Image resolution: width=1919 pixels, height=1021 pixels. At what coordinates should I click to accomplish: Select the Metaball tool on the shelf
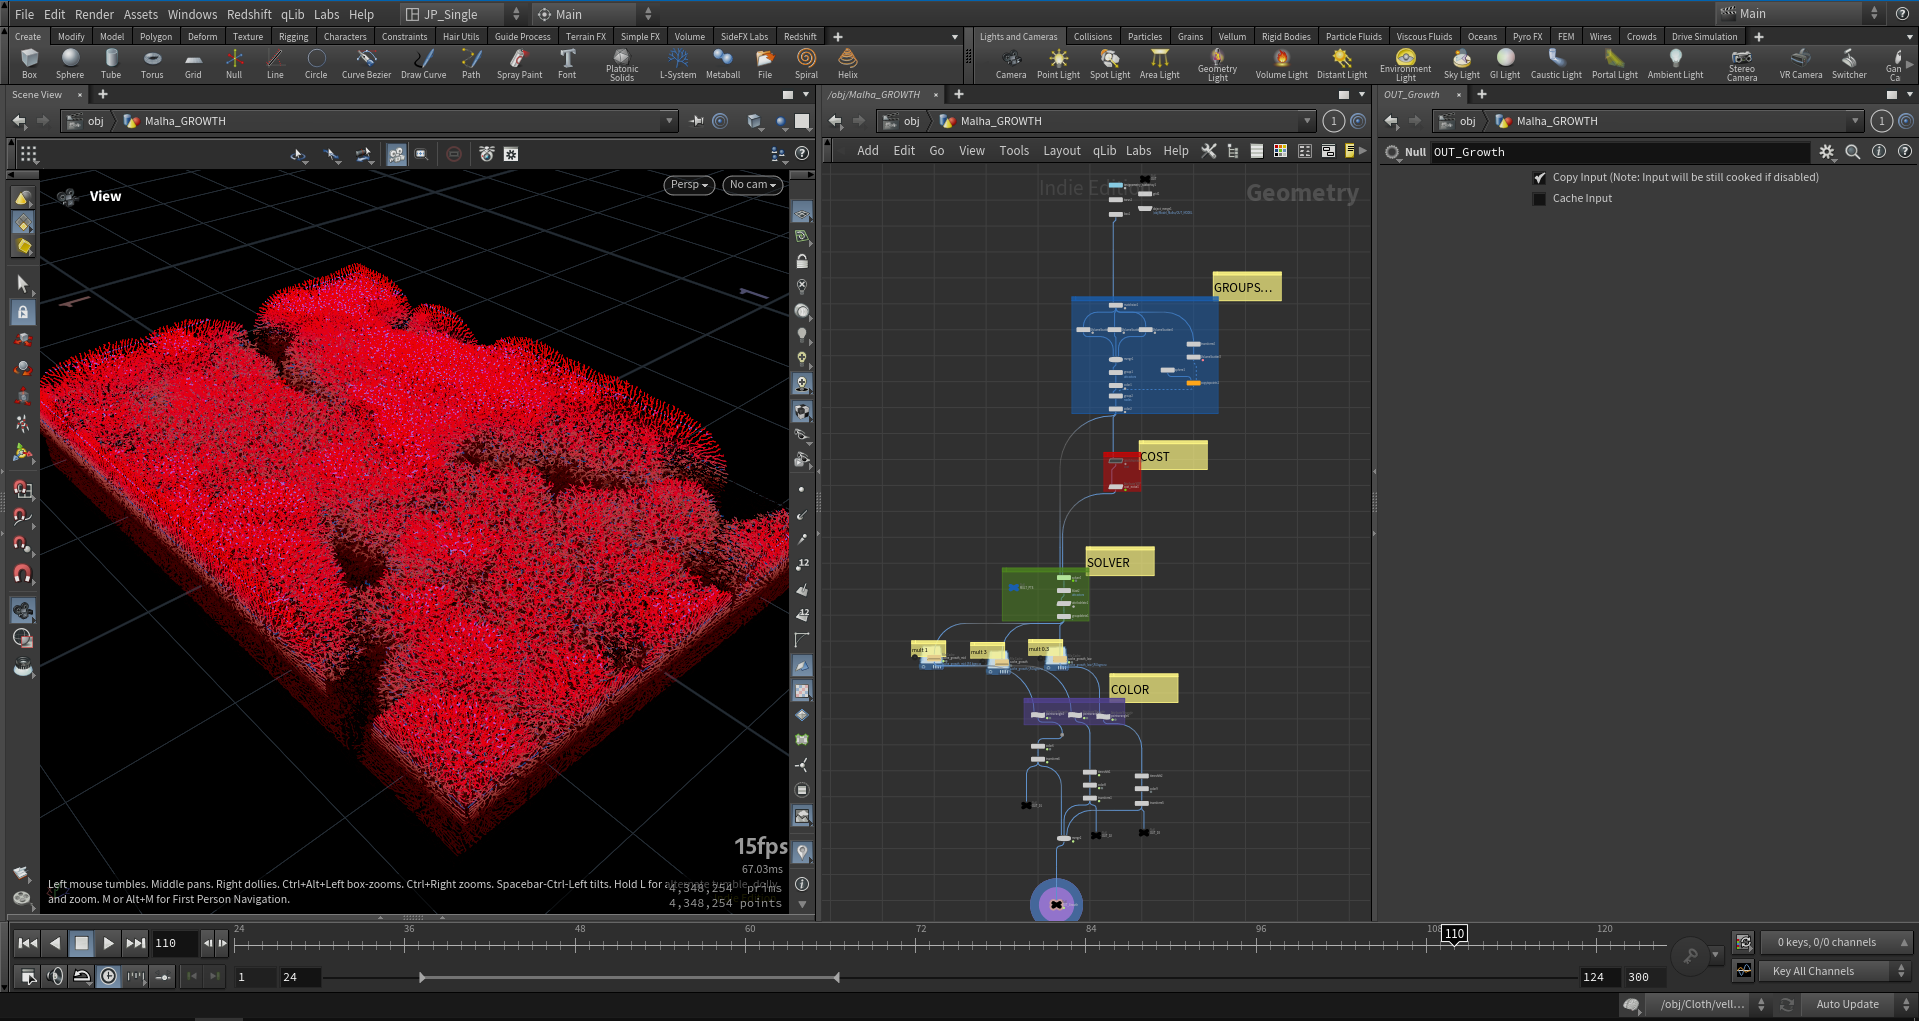point(722,62)
